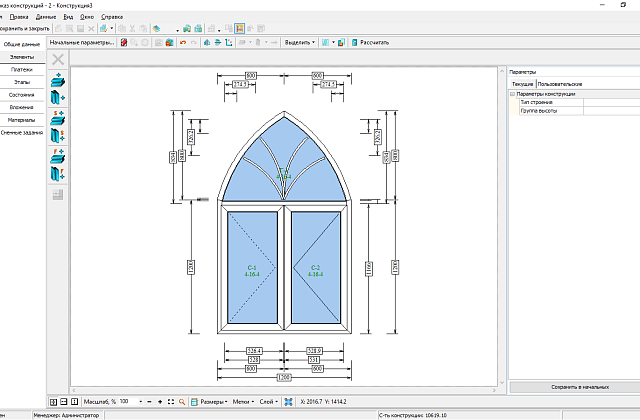
Task: Click the second view layout icon in bottom toolbar
Action: click(64, 402)
